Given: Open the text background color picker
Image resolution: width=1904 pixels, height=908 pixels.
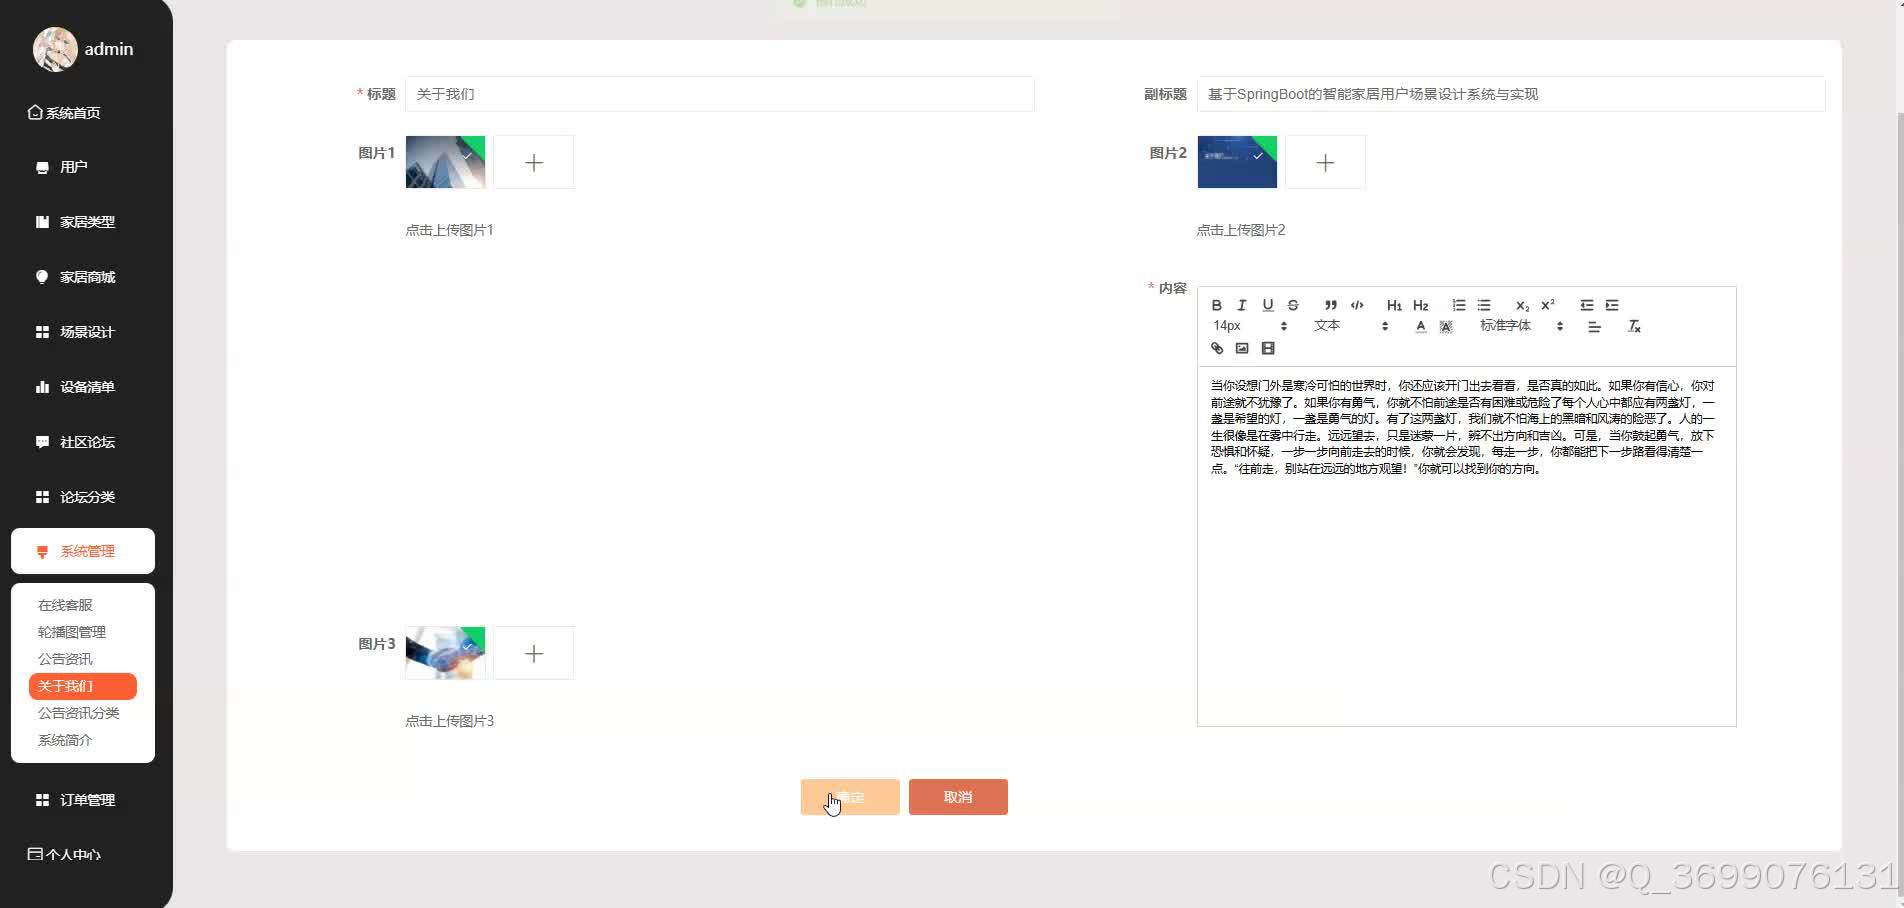Looking at the screenshot, I should pos(1446,326).
